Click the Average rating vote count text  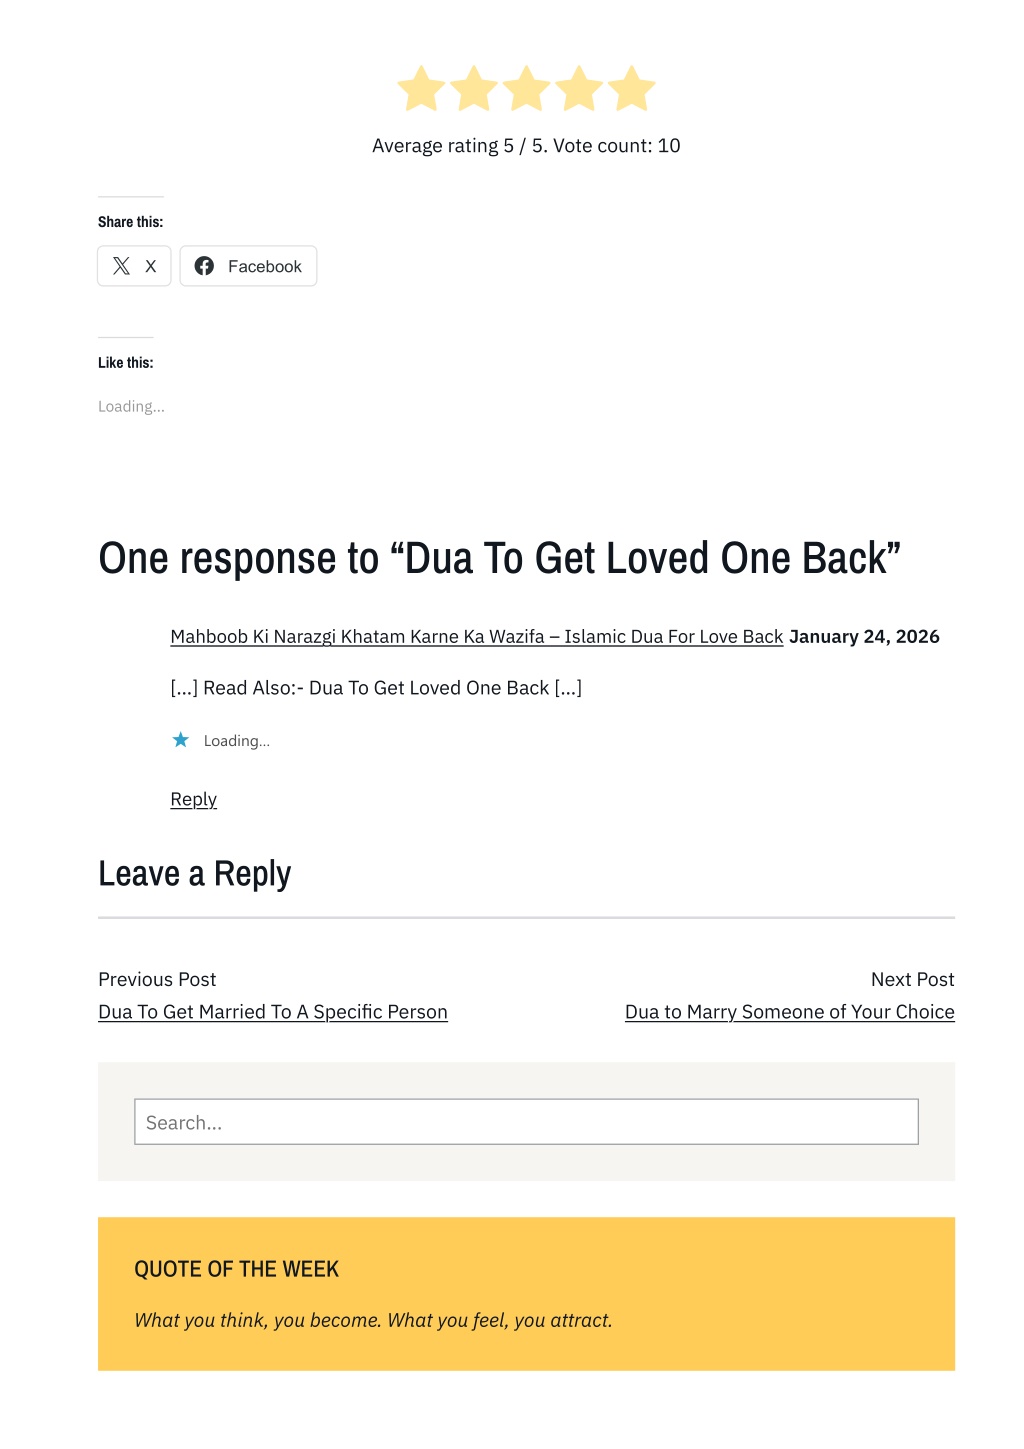(526, 146)
